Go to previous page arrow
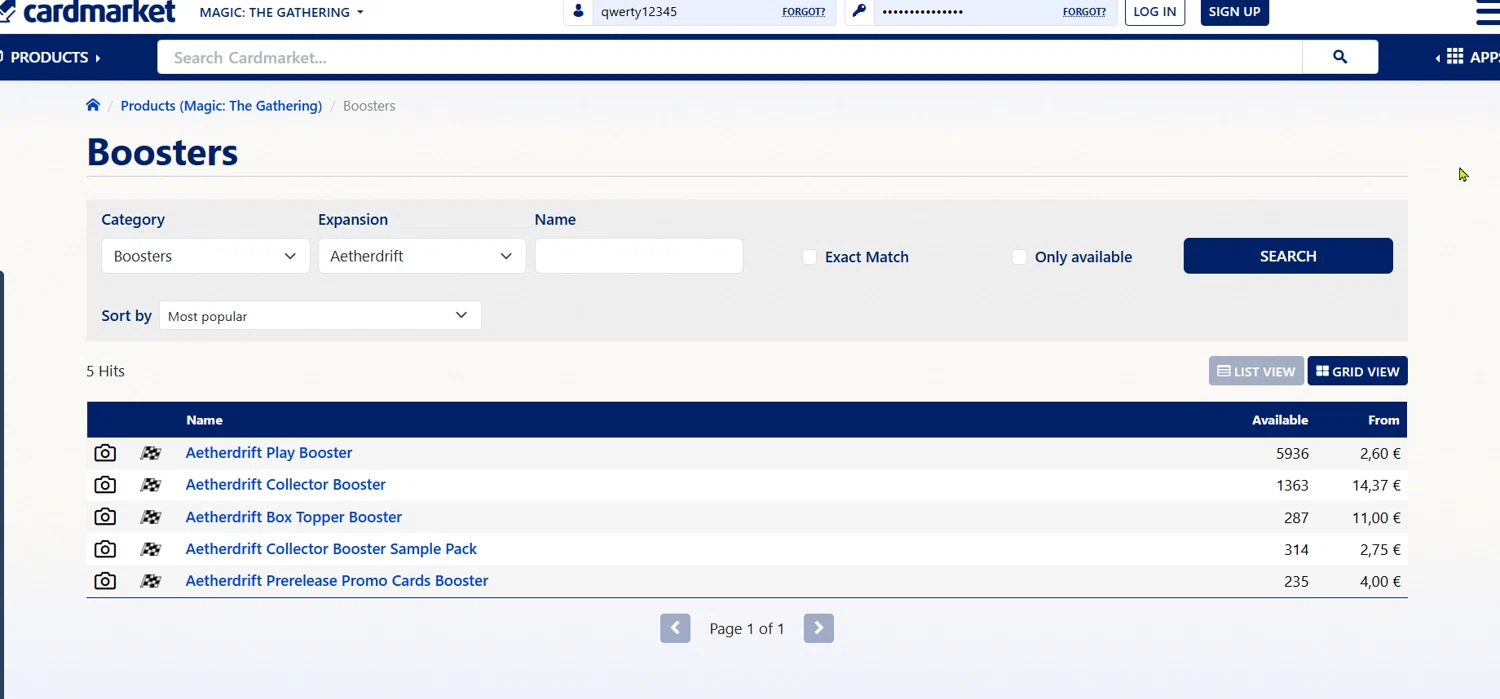 [x=675, y=628]
